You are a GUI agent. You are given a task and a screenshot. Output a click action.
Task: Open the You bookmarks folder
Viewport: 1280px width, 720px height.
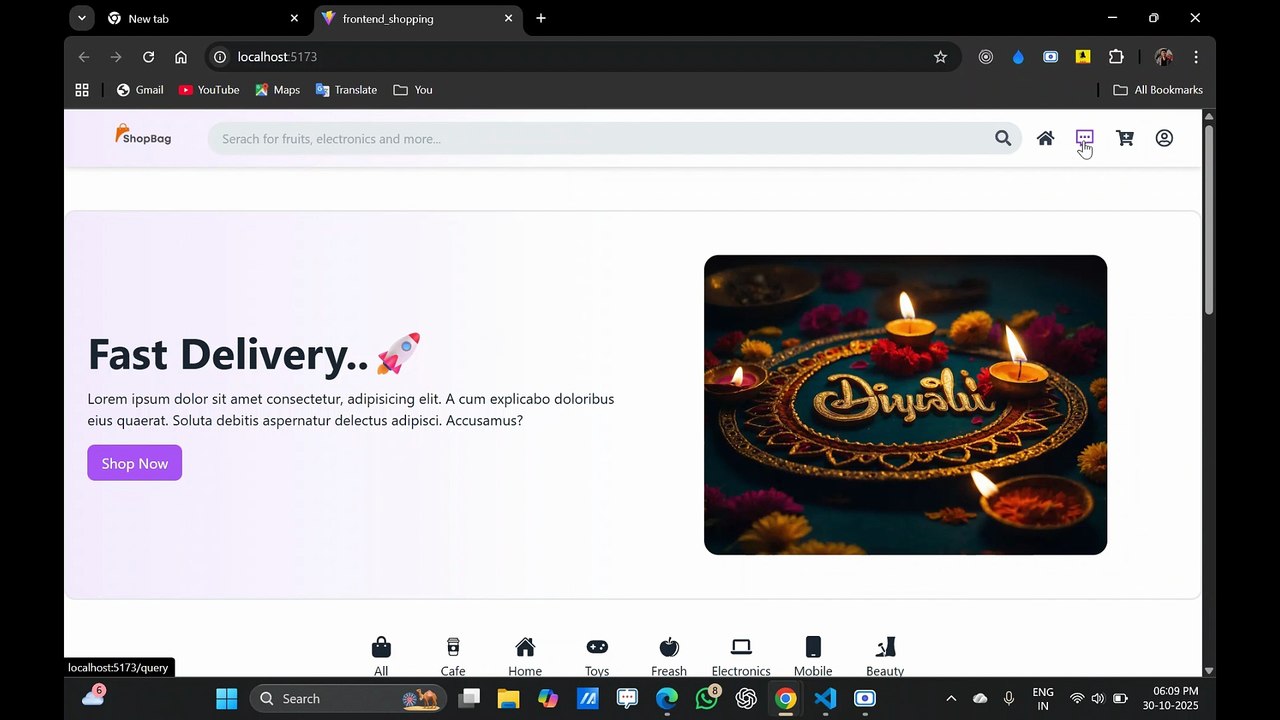pyautogui.click(x=413, y=90)
